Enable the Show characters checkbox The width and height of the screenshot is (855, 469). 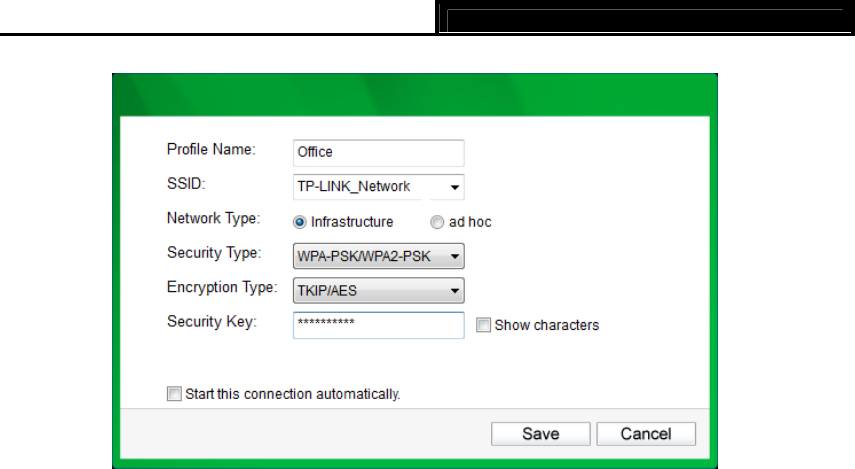point(483,325)
